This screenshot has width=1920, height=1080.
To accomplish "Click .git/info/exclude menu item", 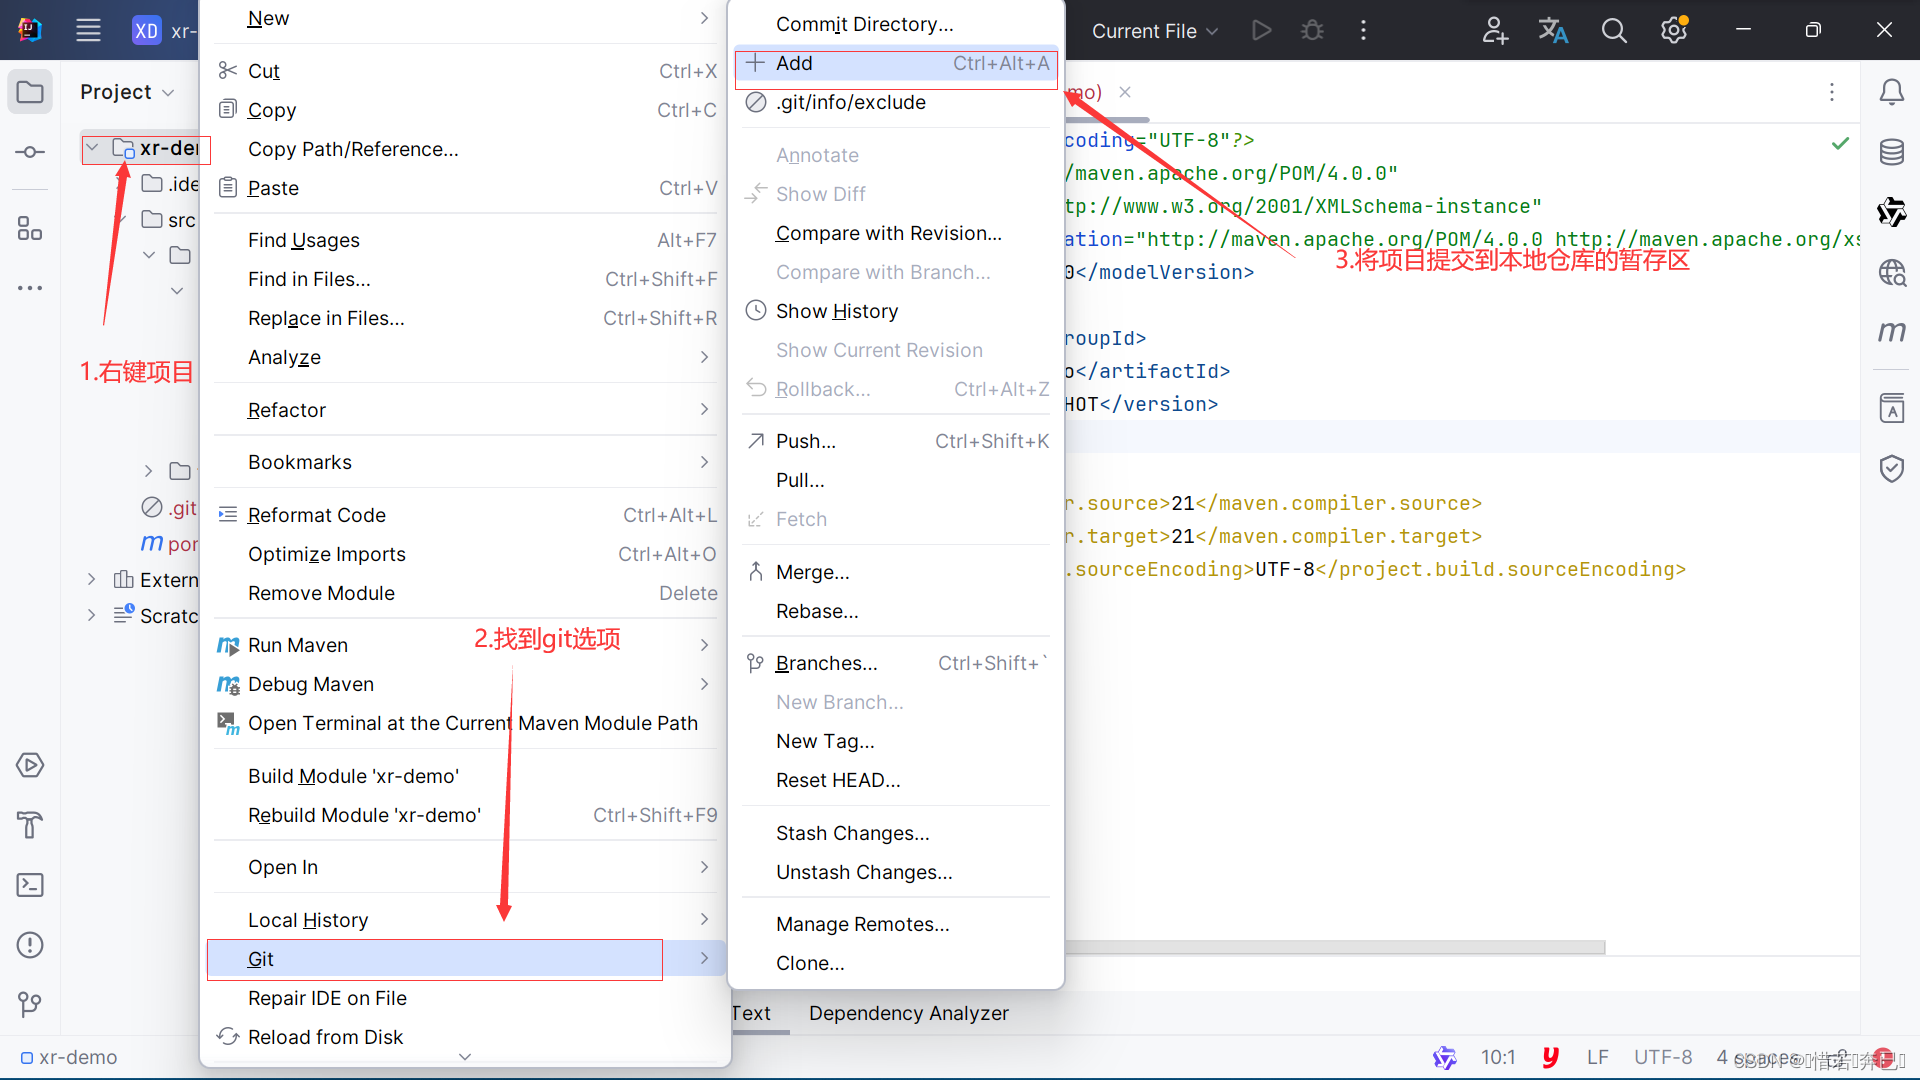I will point(851,100).
